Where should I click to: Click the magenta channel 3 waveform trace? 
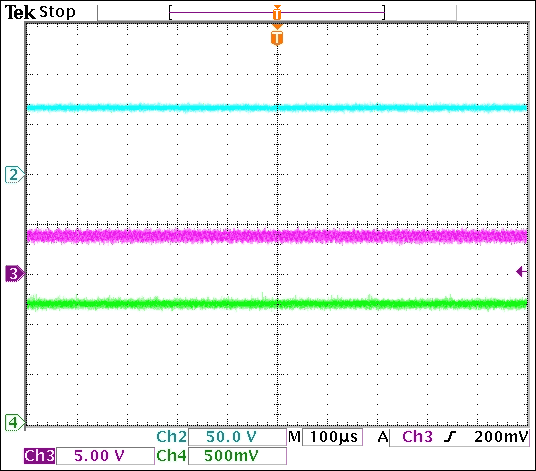tap(277, 236)
